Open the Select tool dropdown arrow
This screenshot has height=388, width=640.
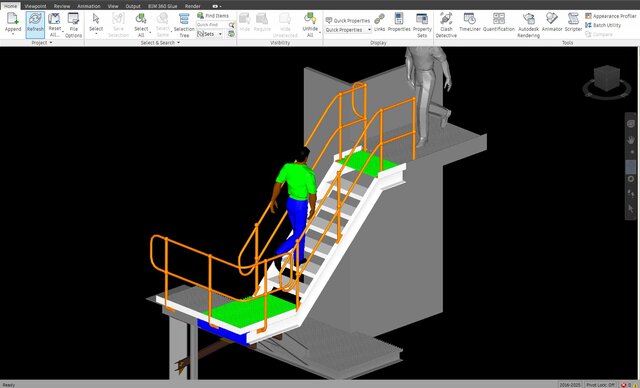tap(96, 34)
